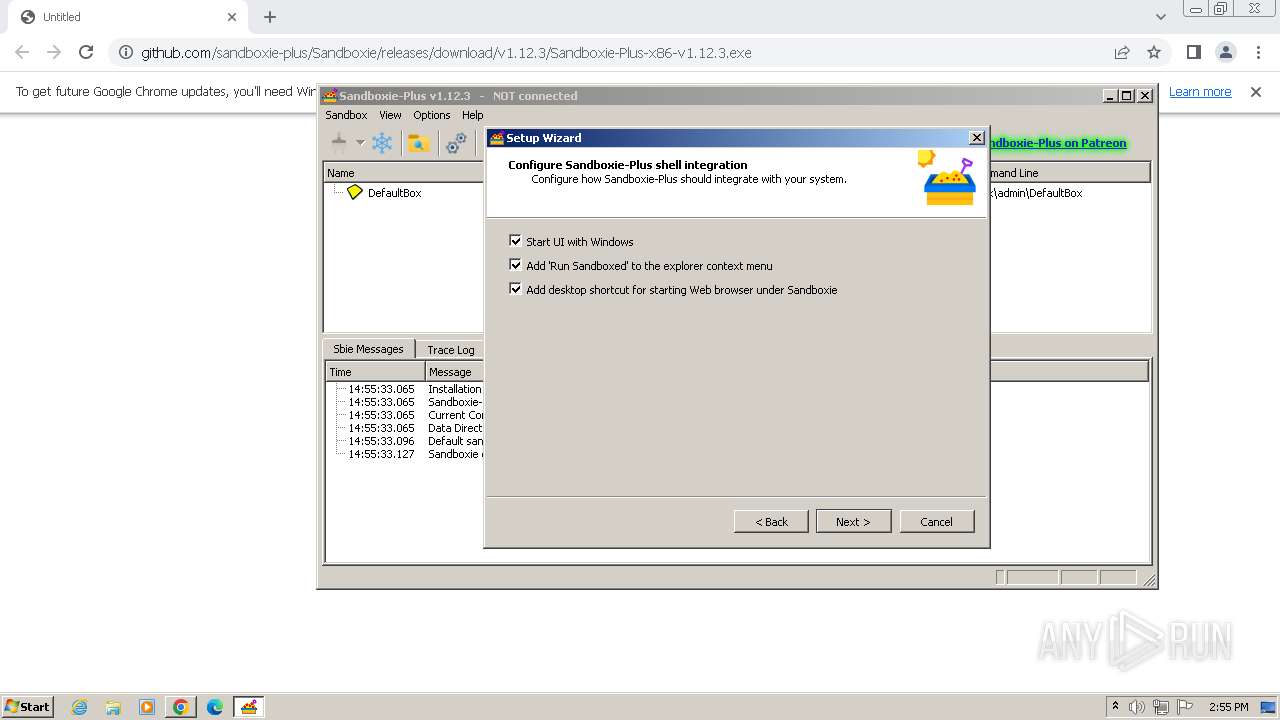This screenshot has height=720, width=1280.
Task: Open a new Chrome tab
Action: [270, 17]
